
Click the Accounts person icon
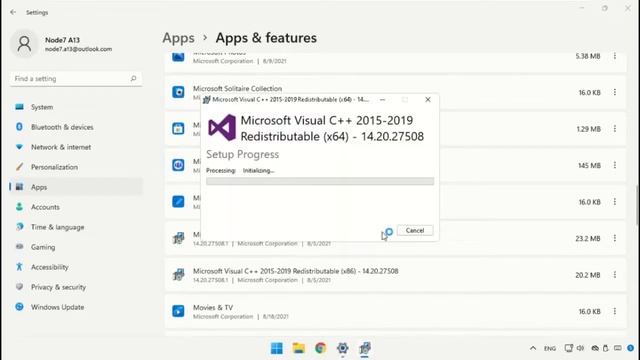[19, 207]
